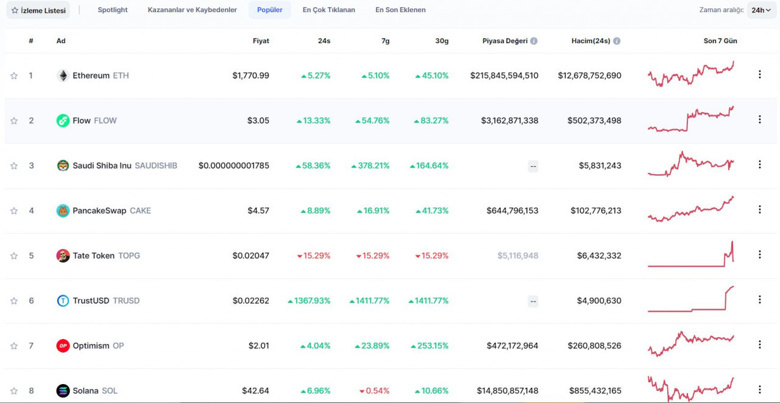The width and height of the screenshot is (780, 403).
Task: Open more options for Saudi Shiba Inu
Action: pos(760,164)
